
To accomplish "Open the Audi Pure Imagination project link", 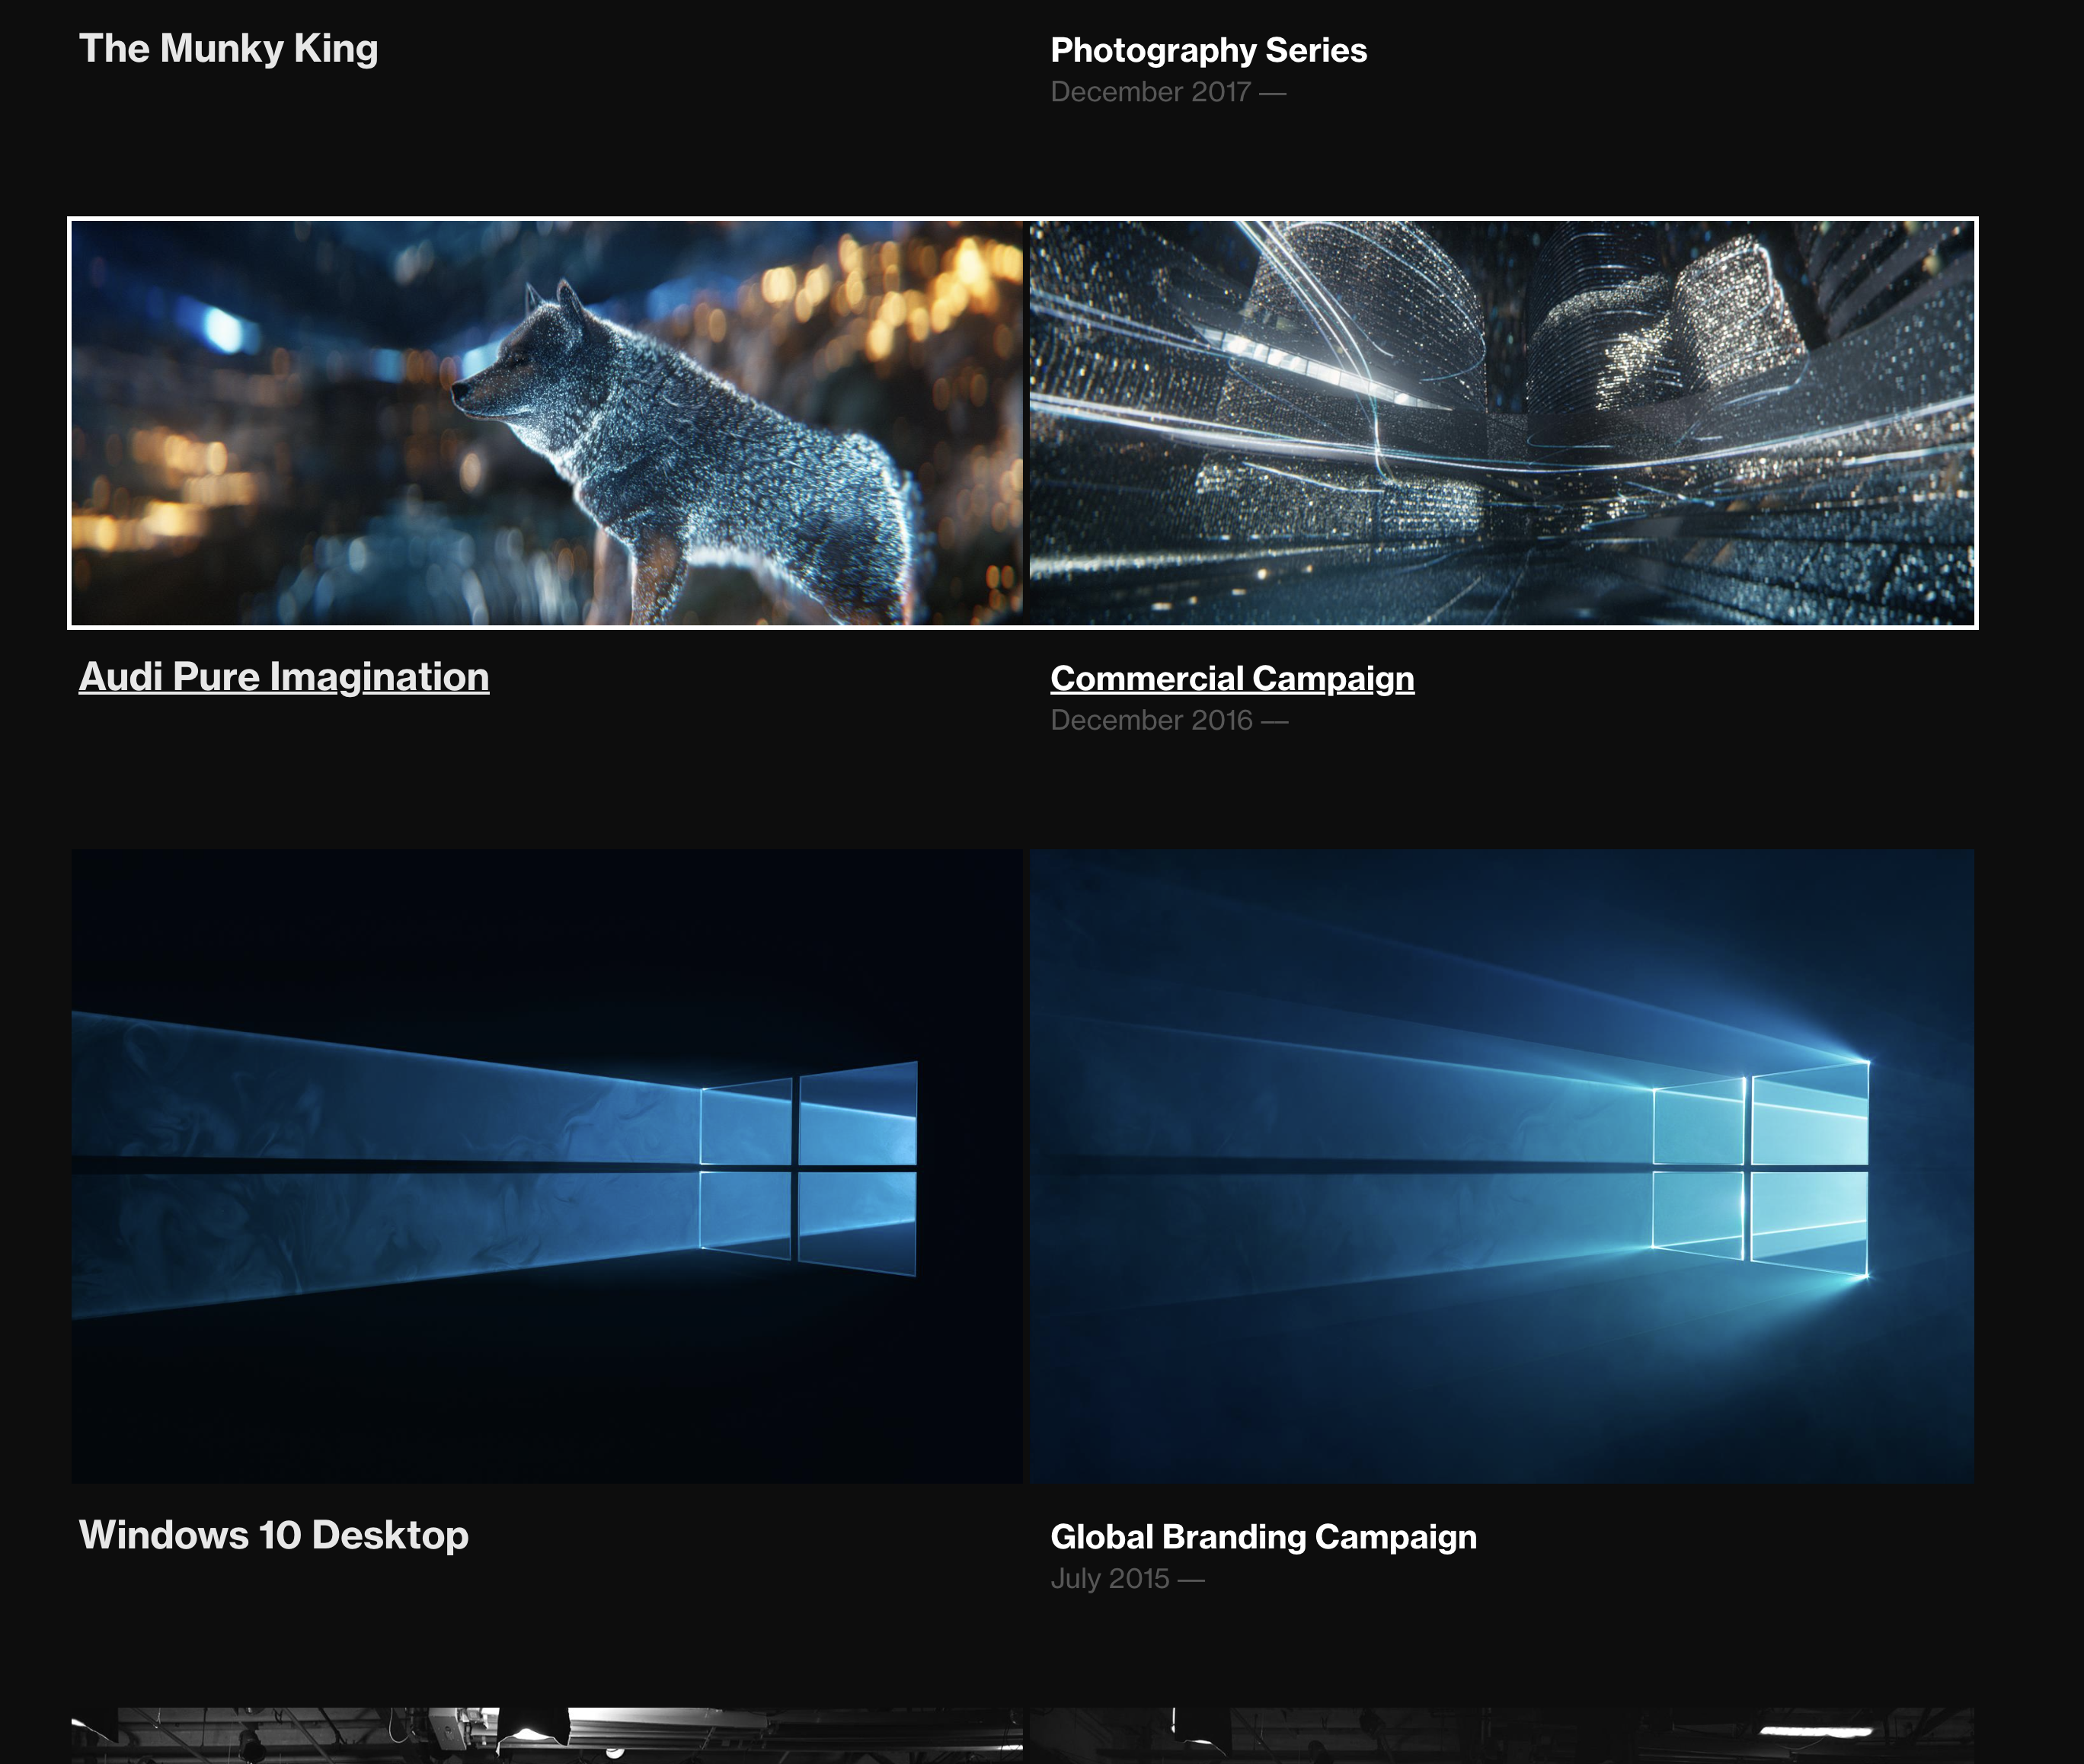I will point(284,677).
